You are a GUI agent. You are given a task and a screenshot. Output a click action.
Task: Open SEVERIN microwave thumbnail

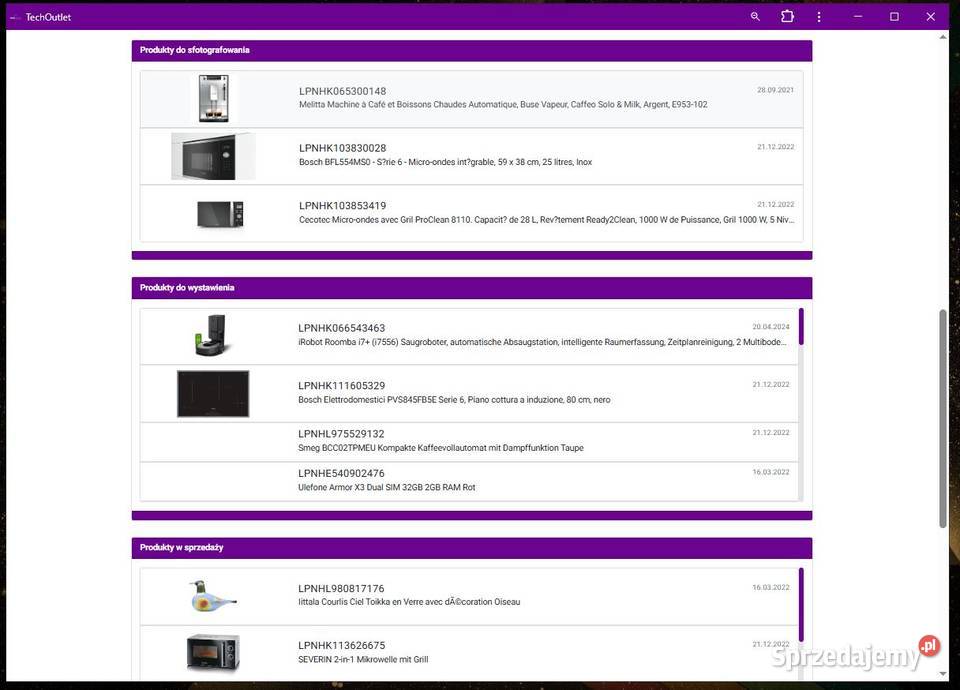213,653
